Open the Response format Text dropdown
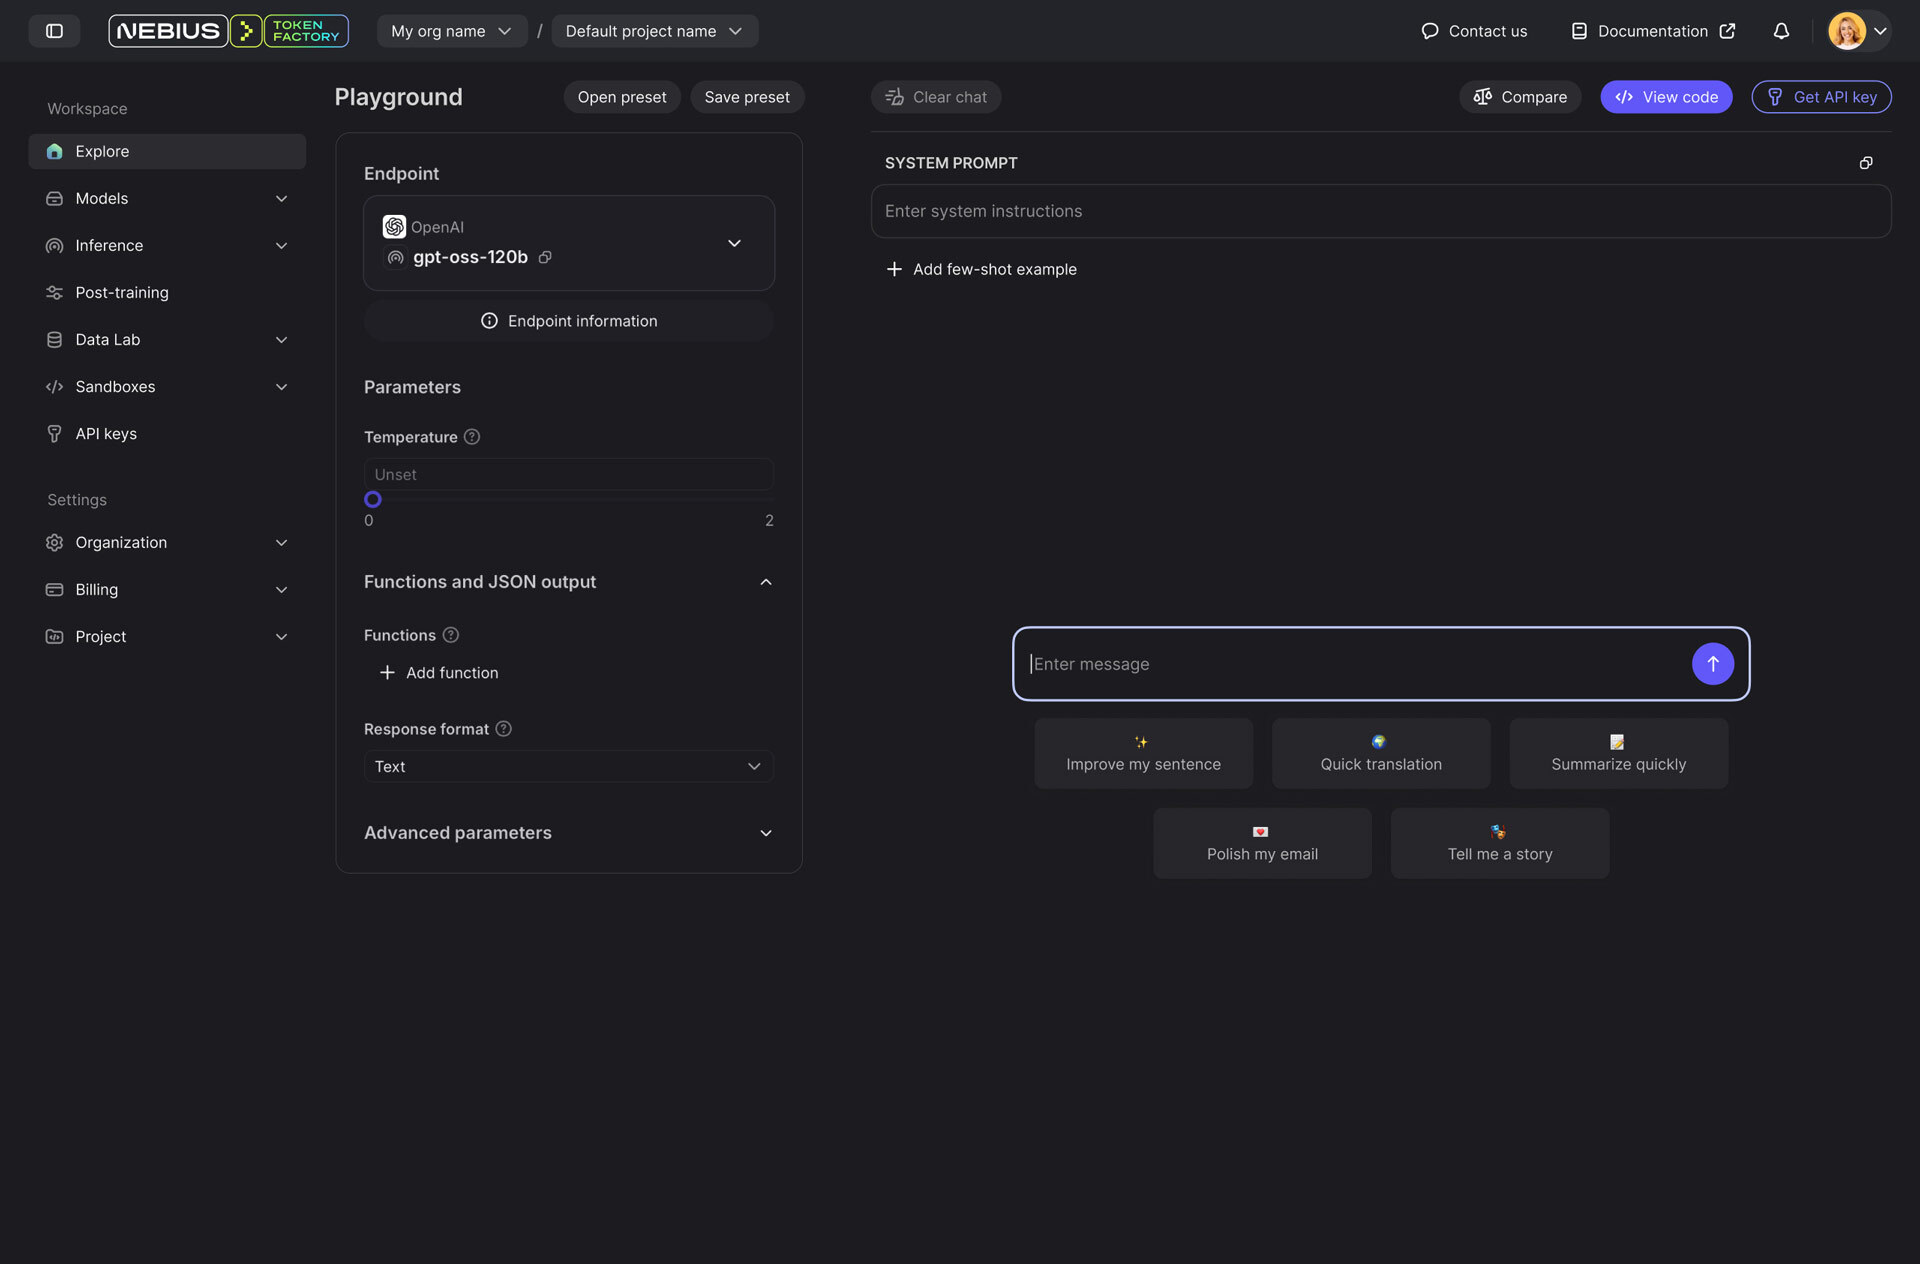The image size is (1920, 1264). pyautogui.click(x=569, y=766)
